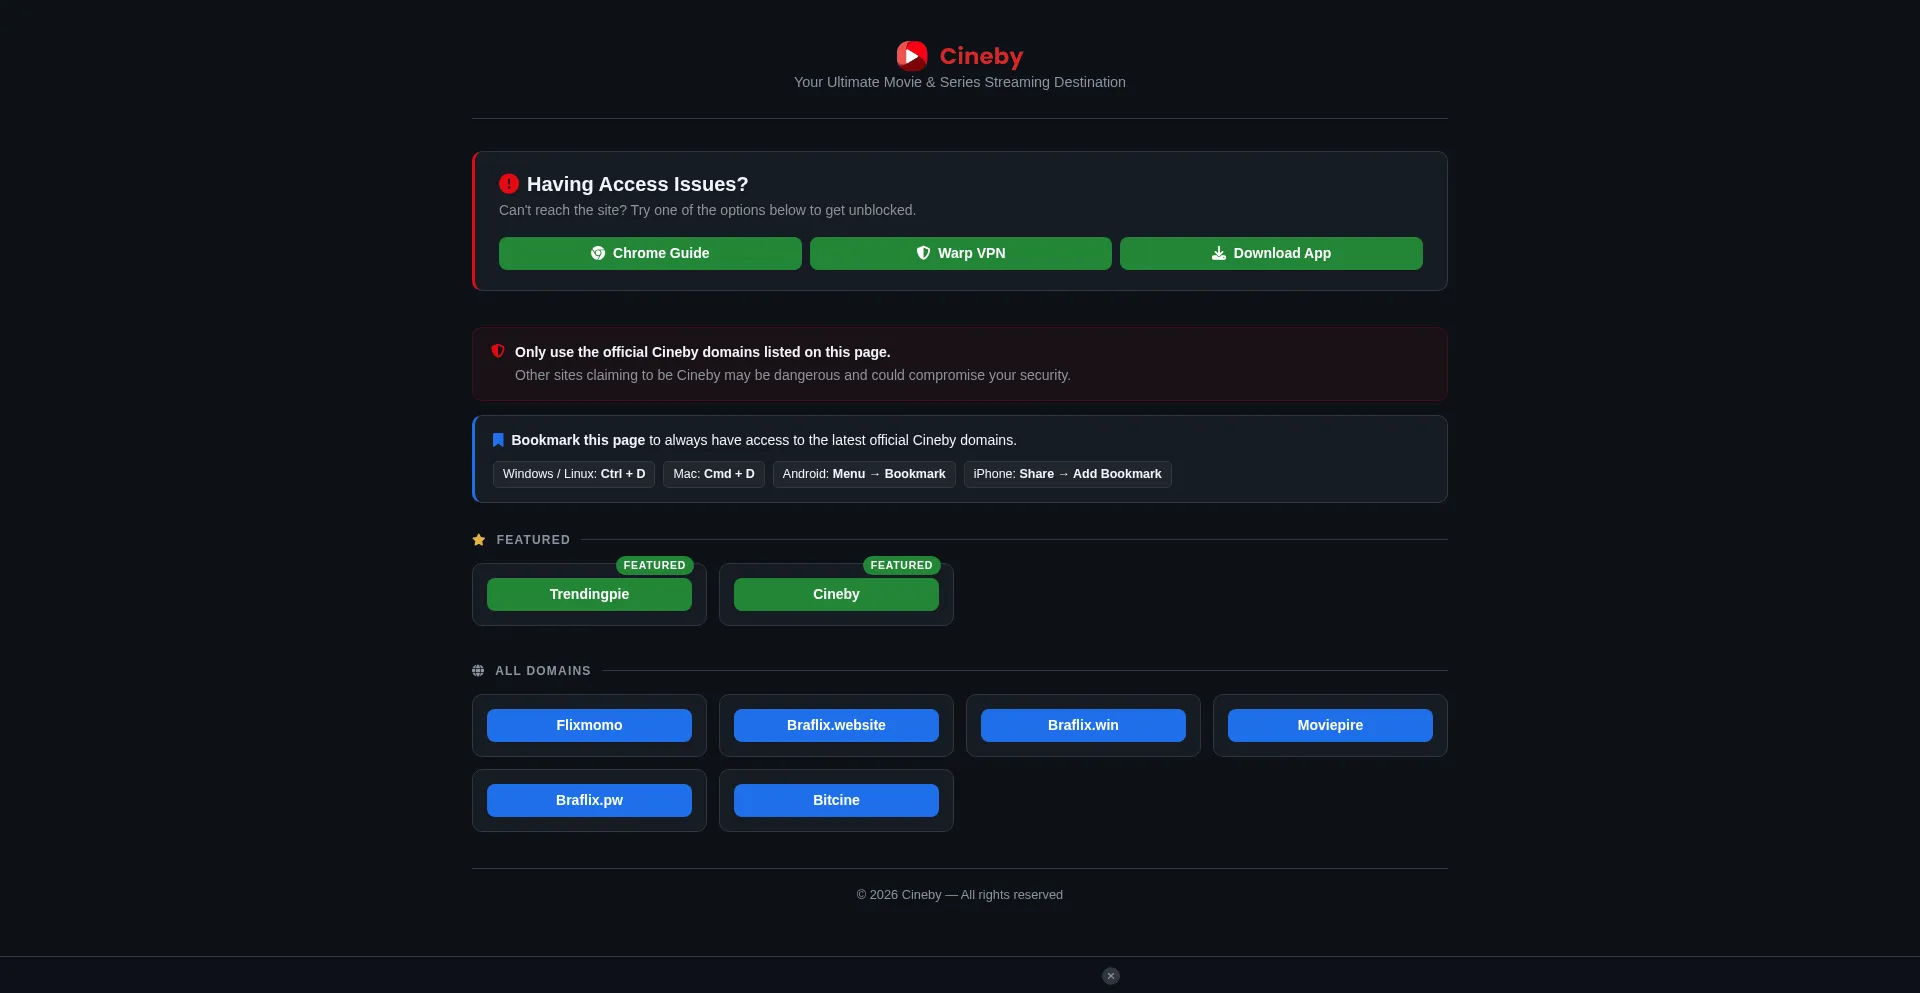Screen dimensions: 1920x993
Task: Click 'Other sites claiming to be Cineby' warning text
Action: pos(793,375)
